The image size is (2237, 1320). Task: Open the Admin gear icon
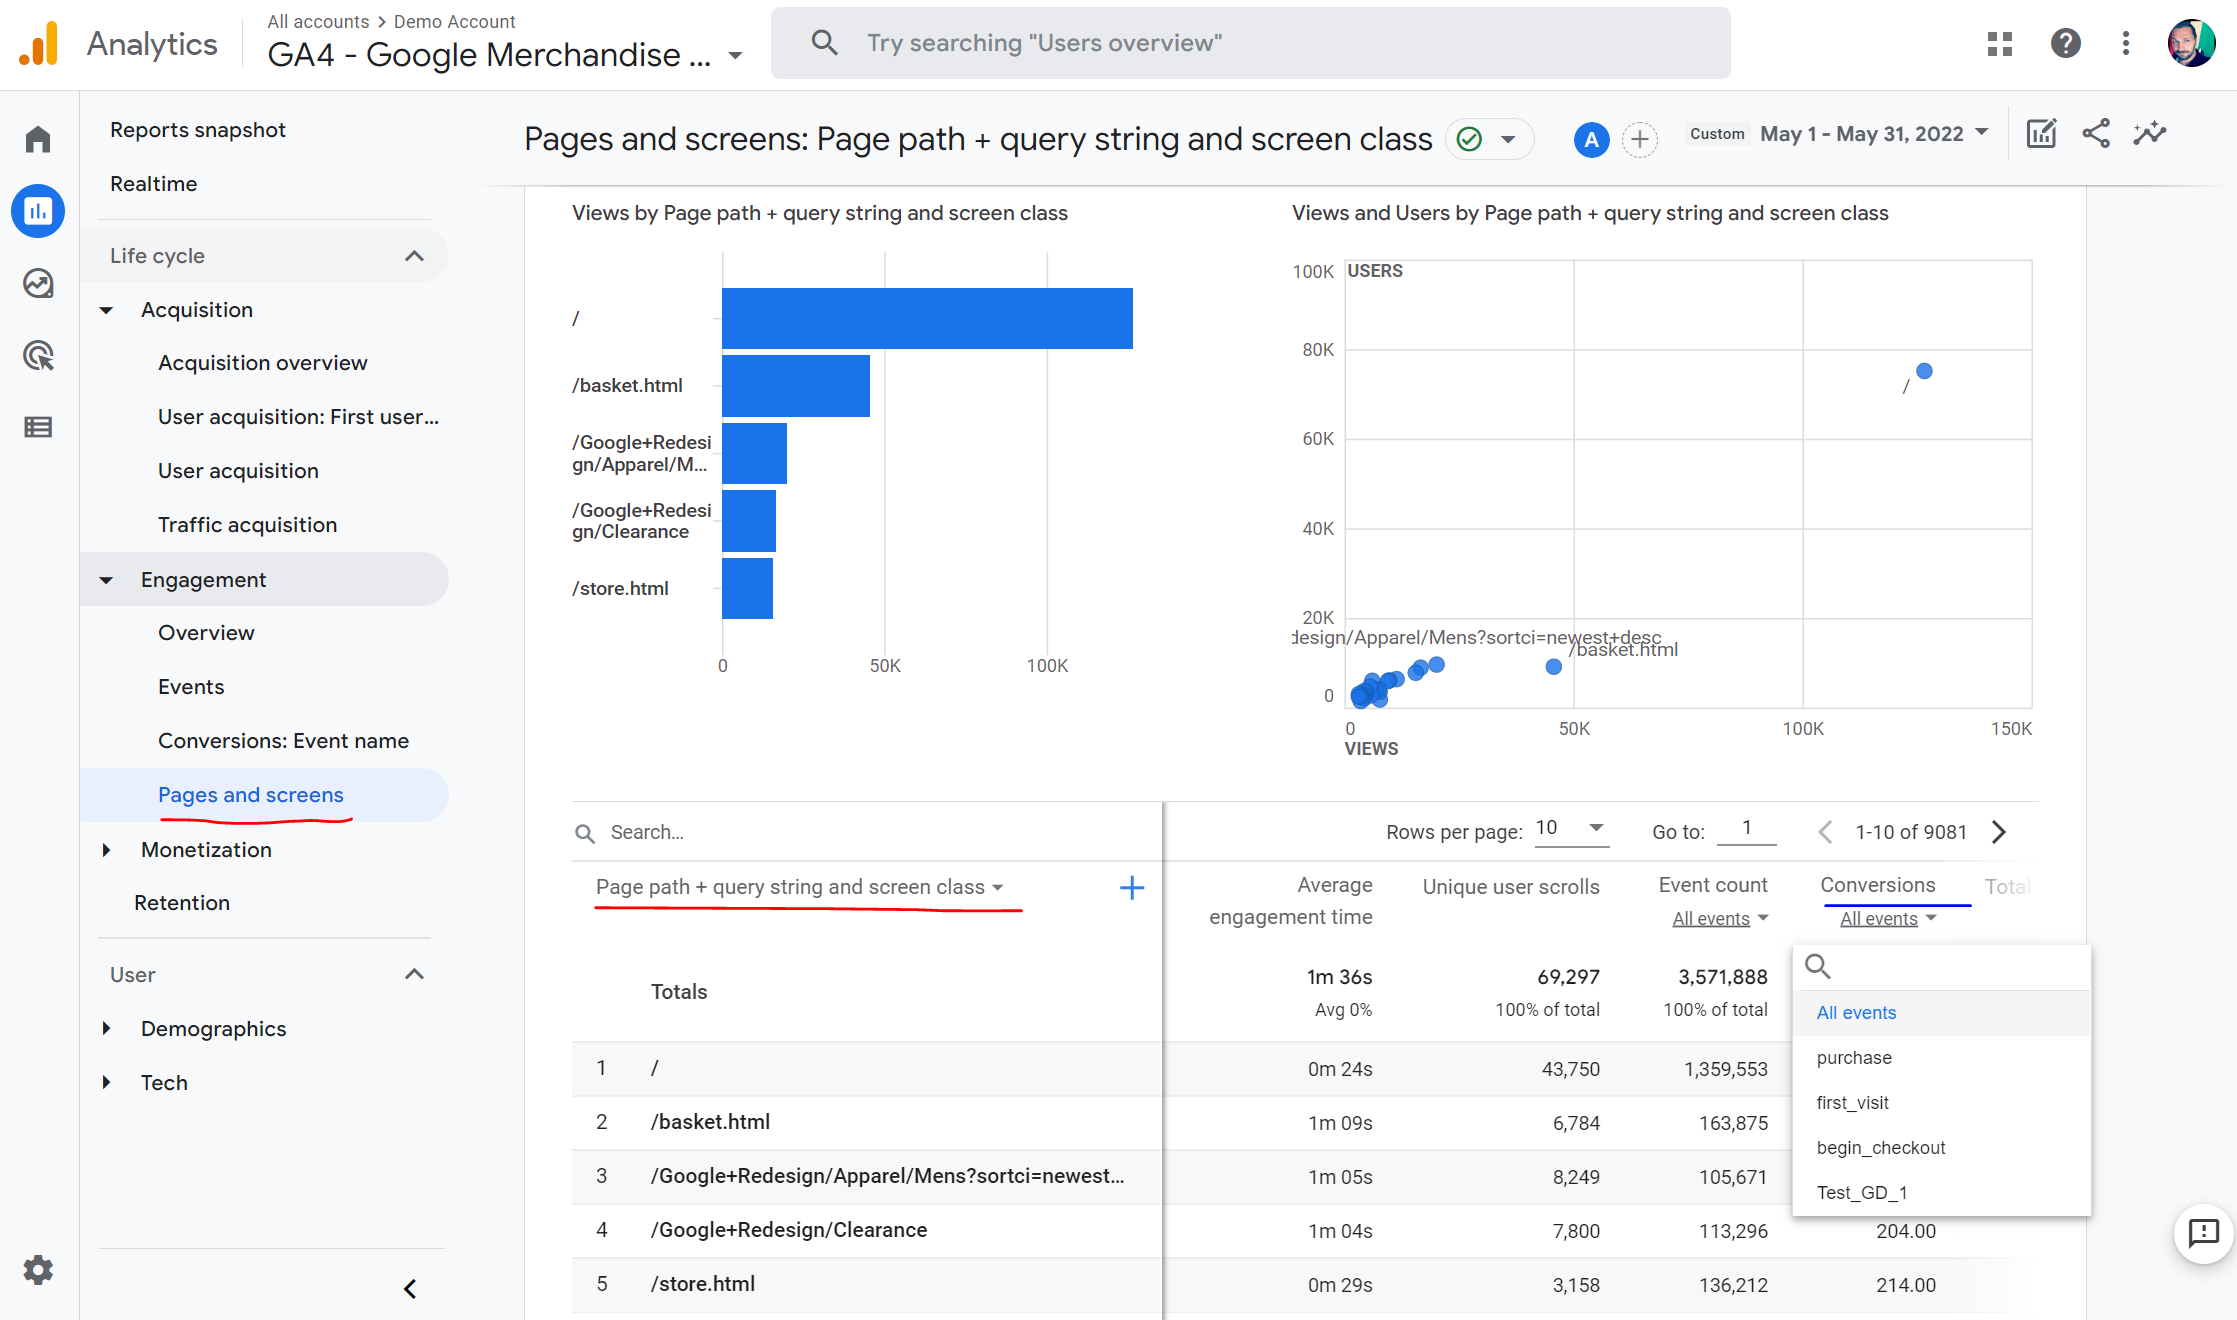click(38, 1270)
